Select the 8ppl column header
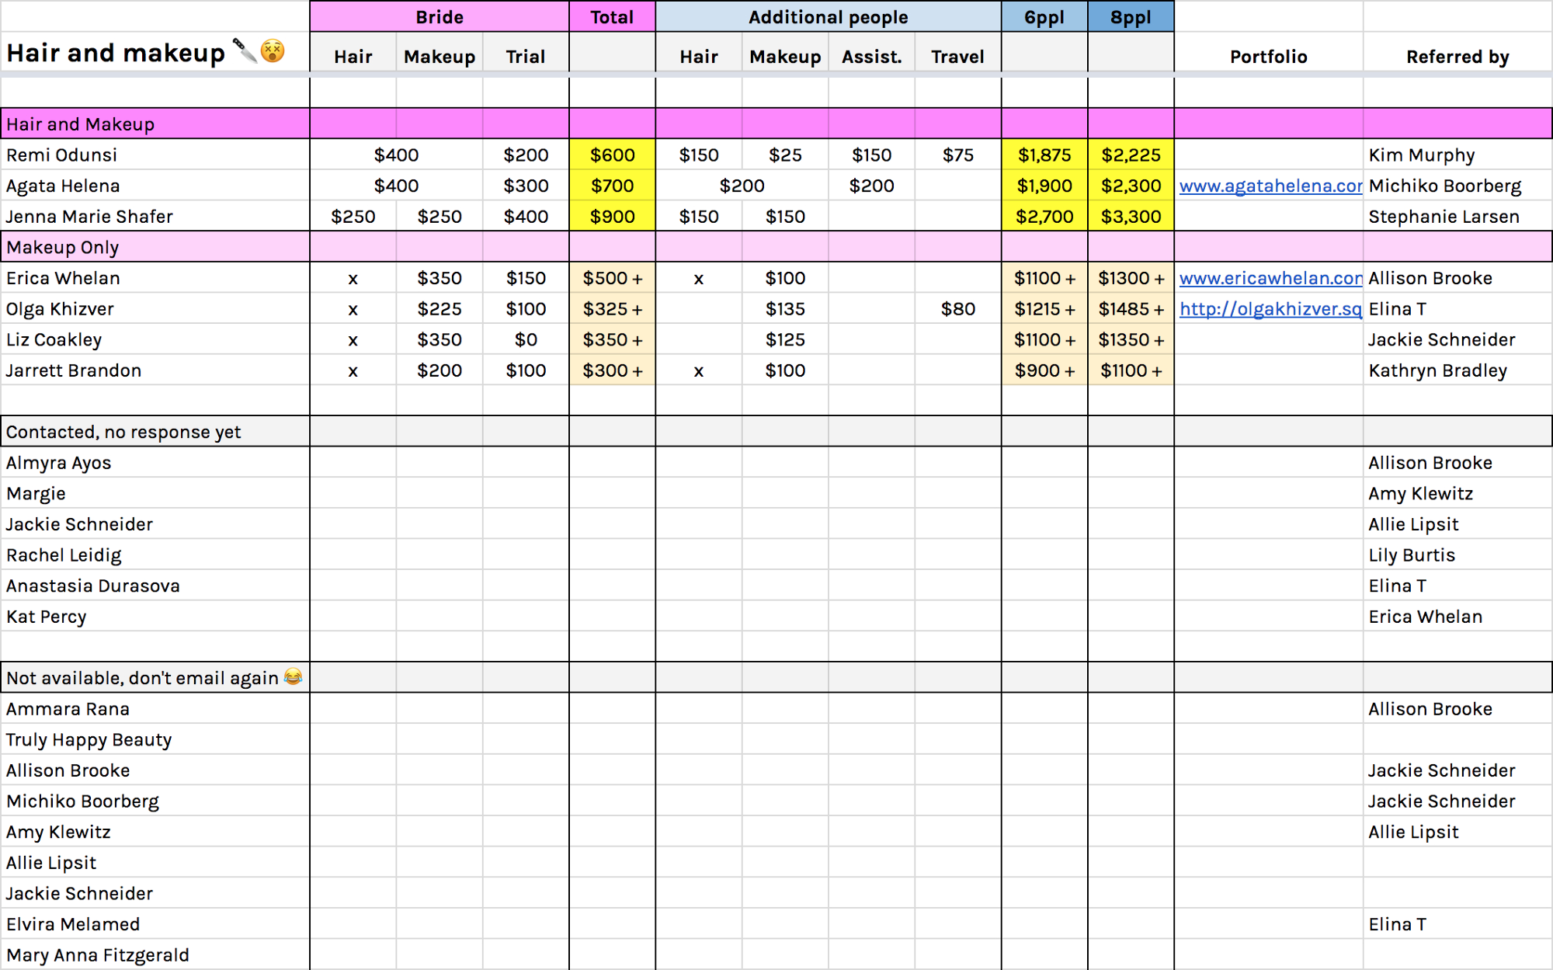This screenshot has height=970, width=1553. 1130,17
